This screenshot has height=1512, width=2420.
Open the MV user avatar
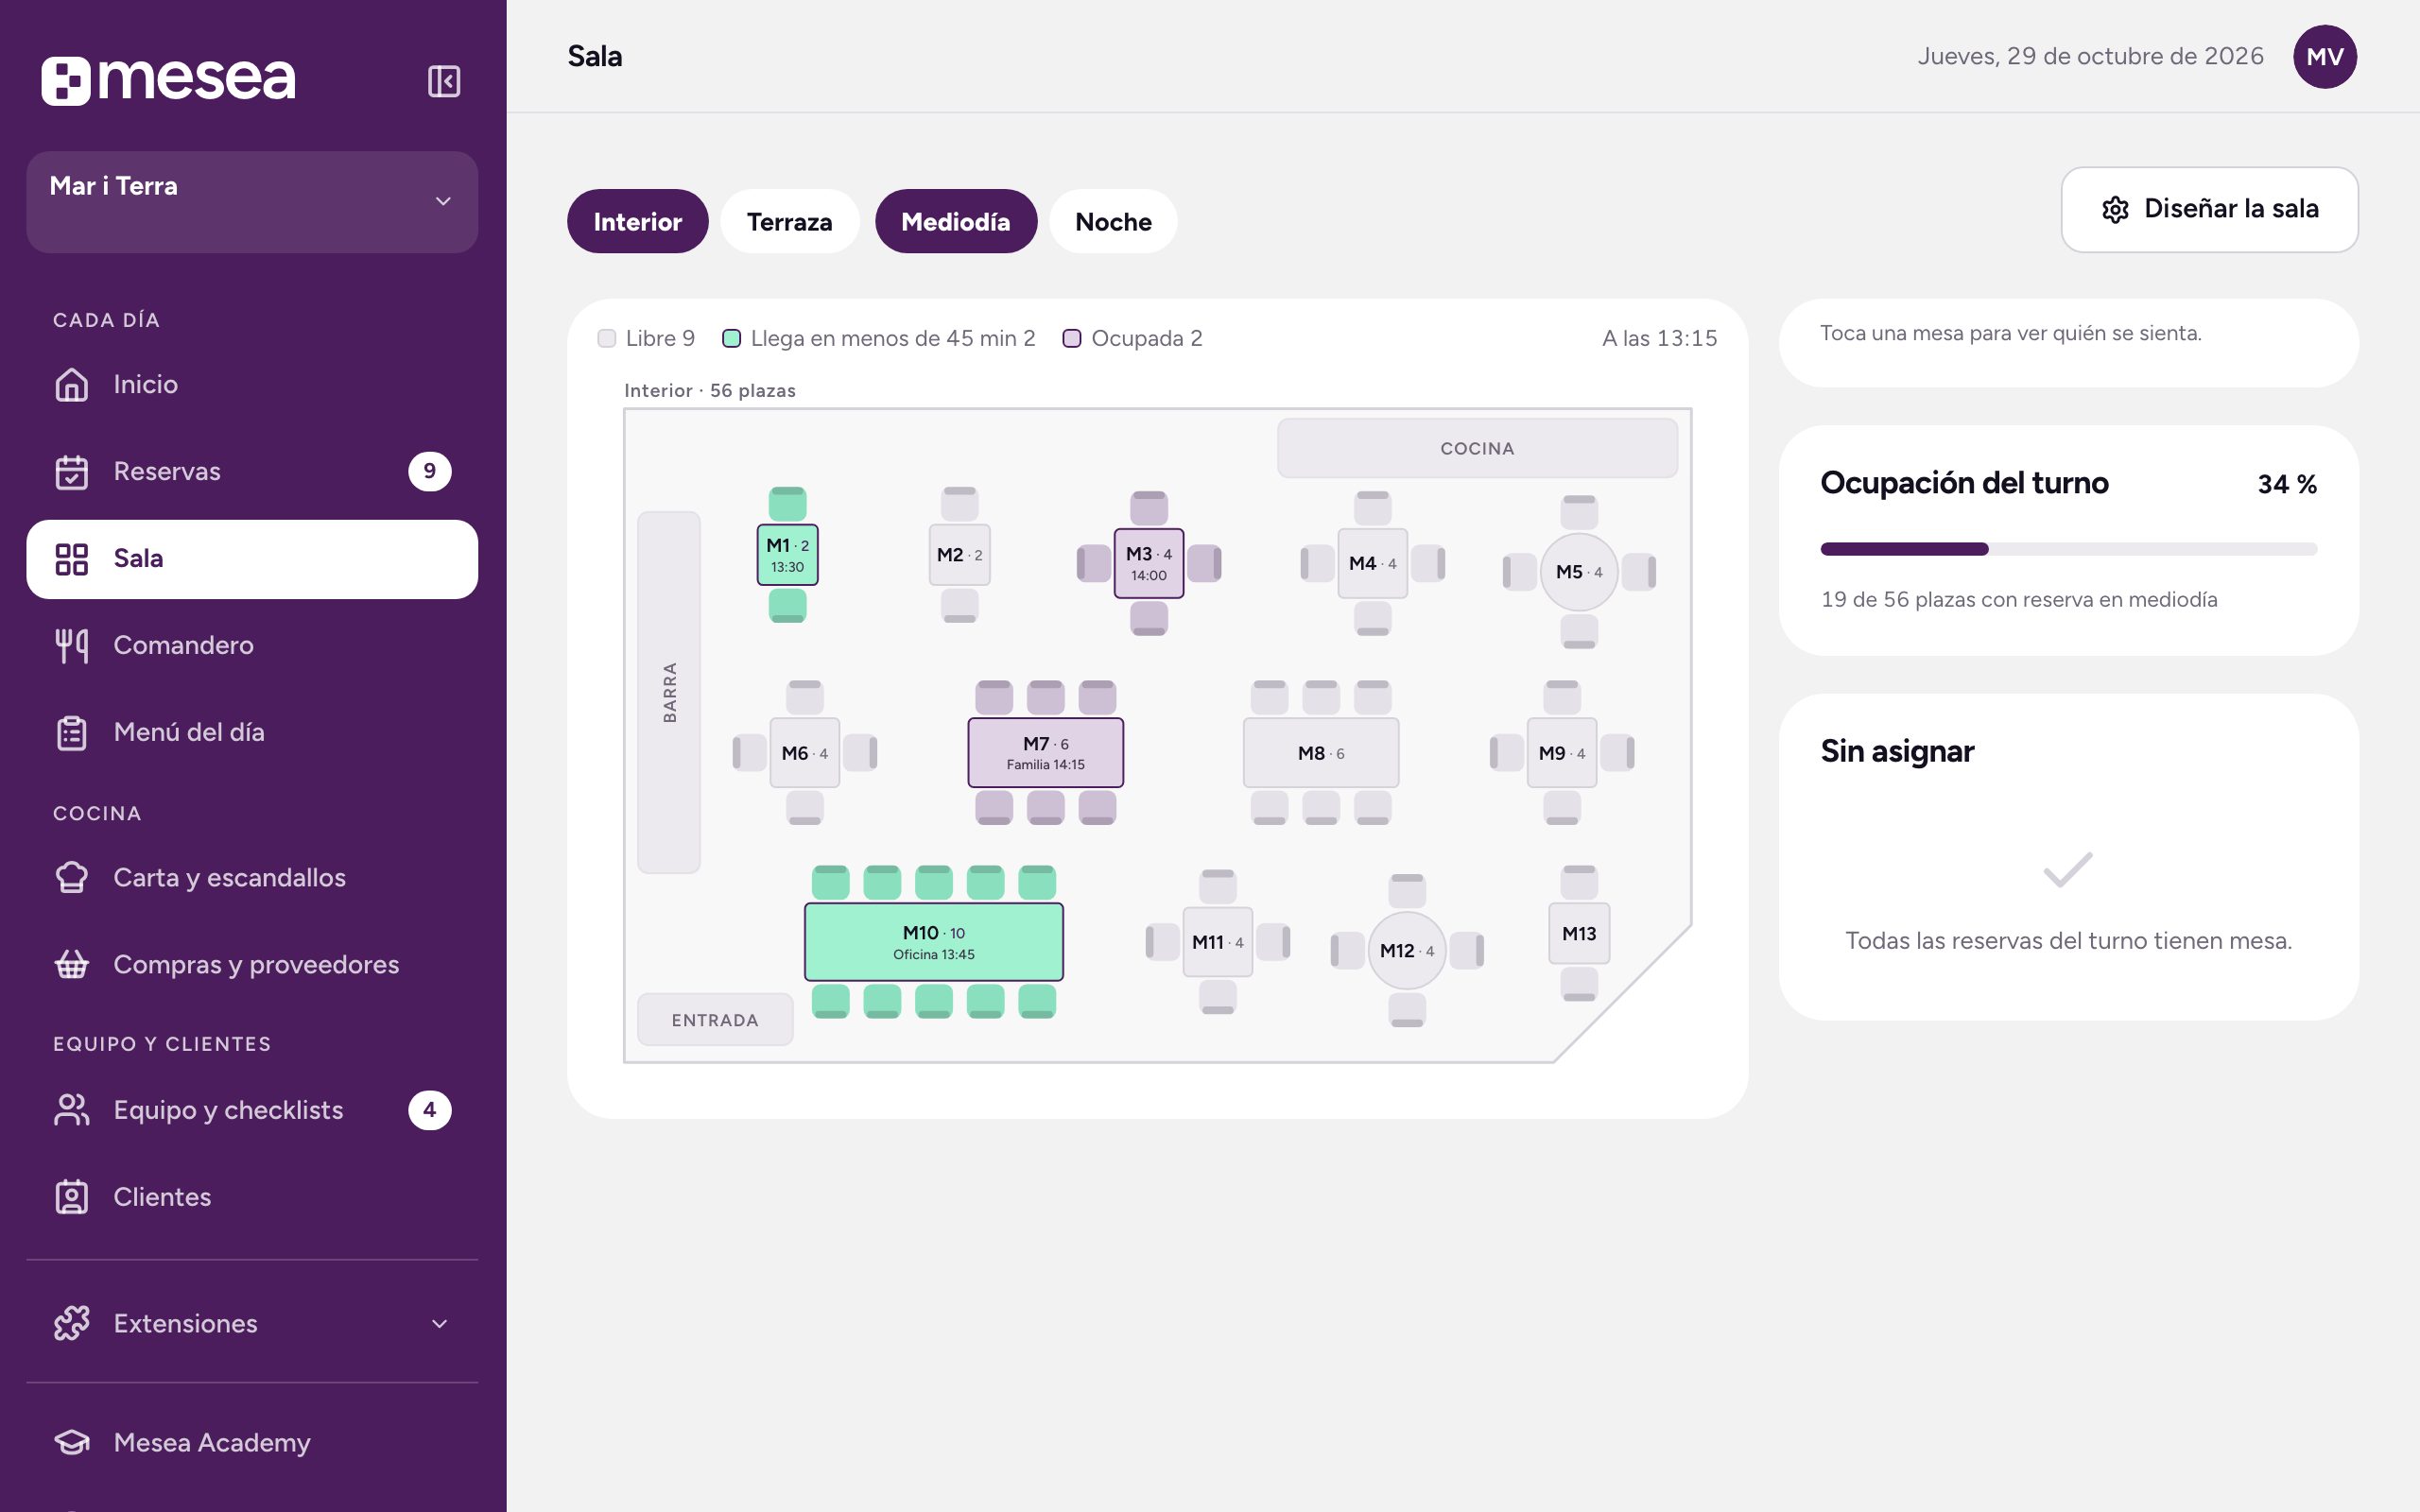(x=2324, y=57)
